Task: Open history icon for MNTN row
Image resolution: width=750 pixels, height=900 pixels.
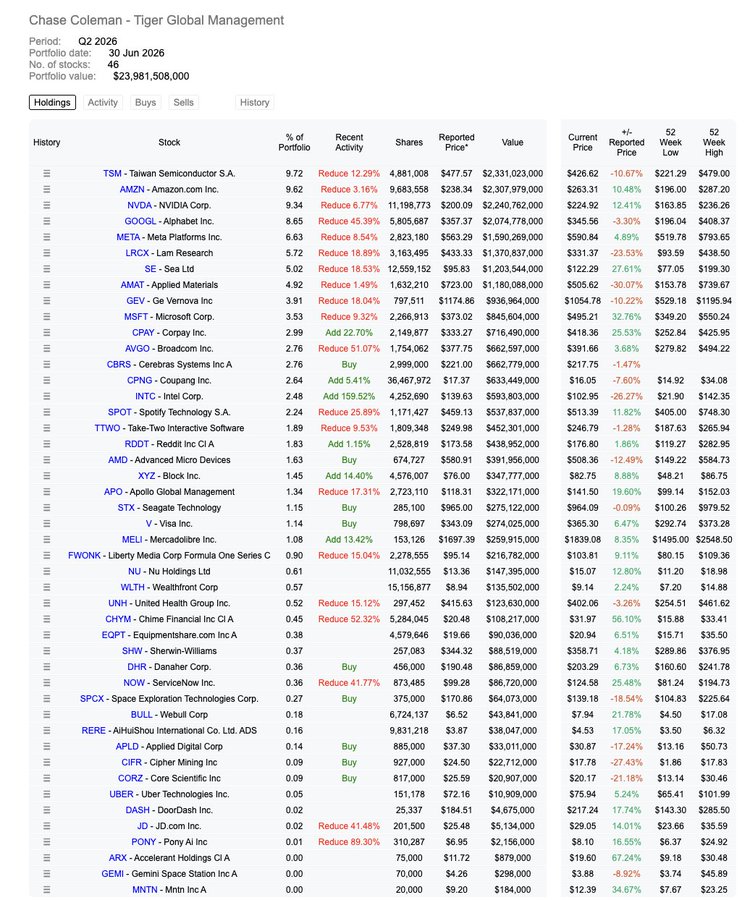Action: (46, 890)
